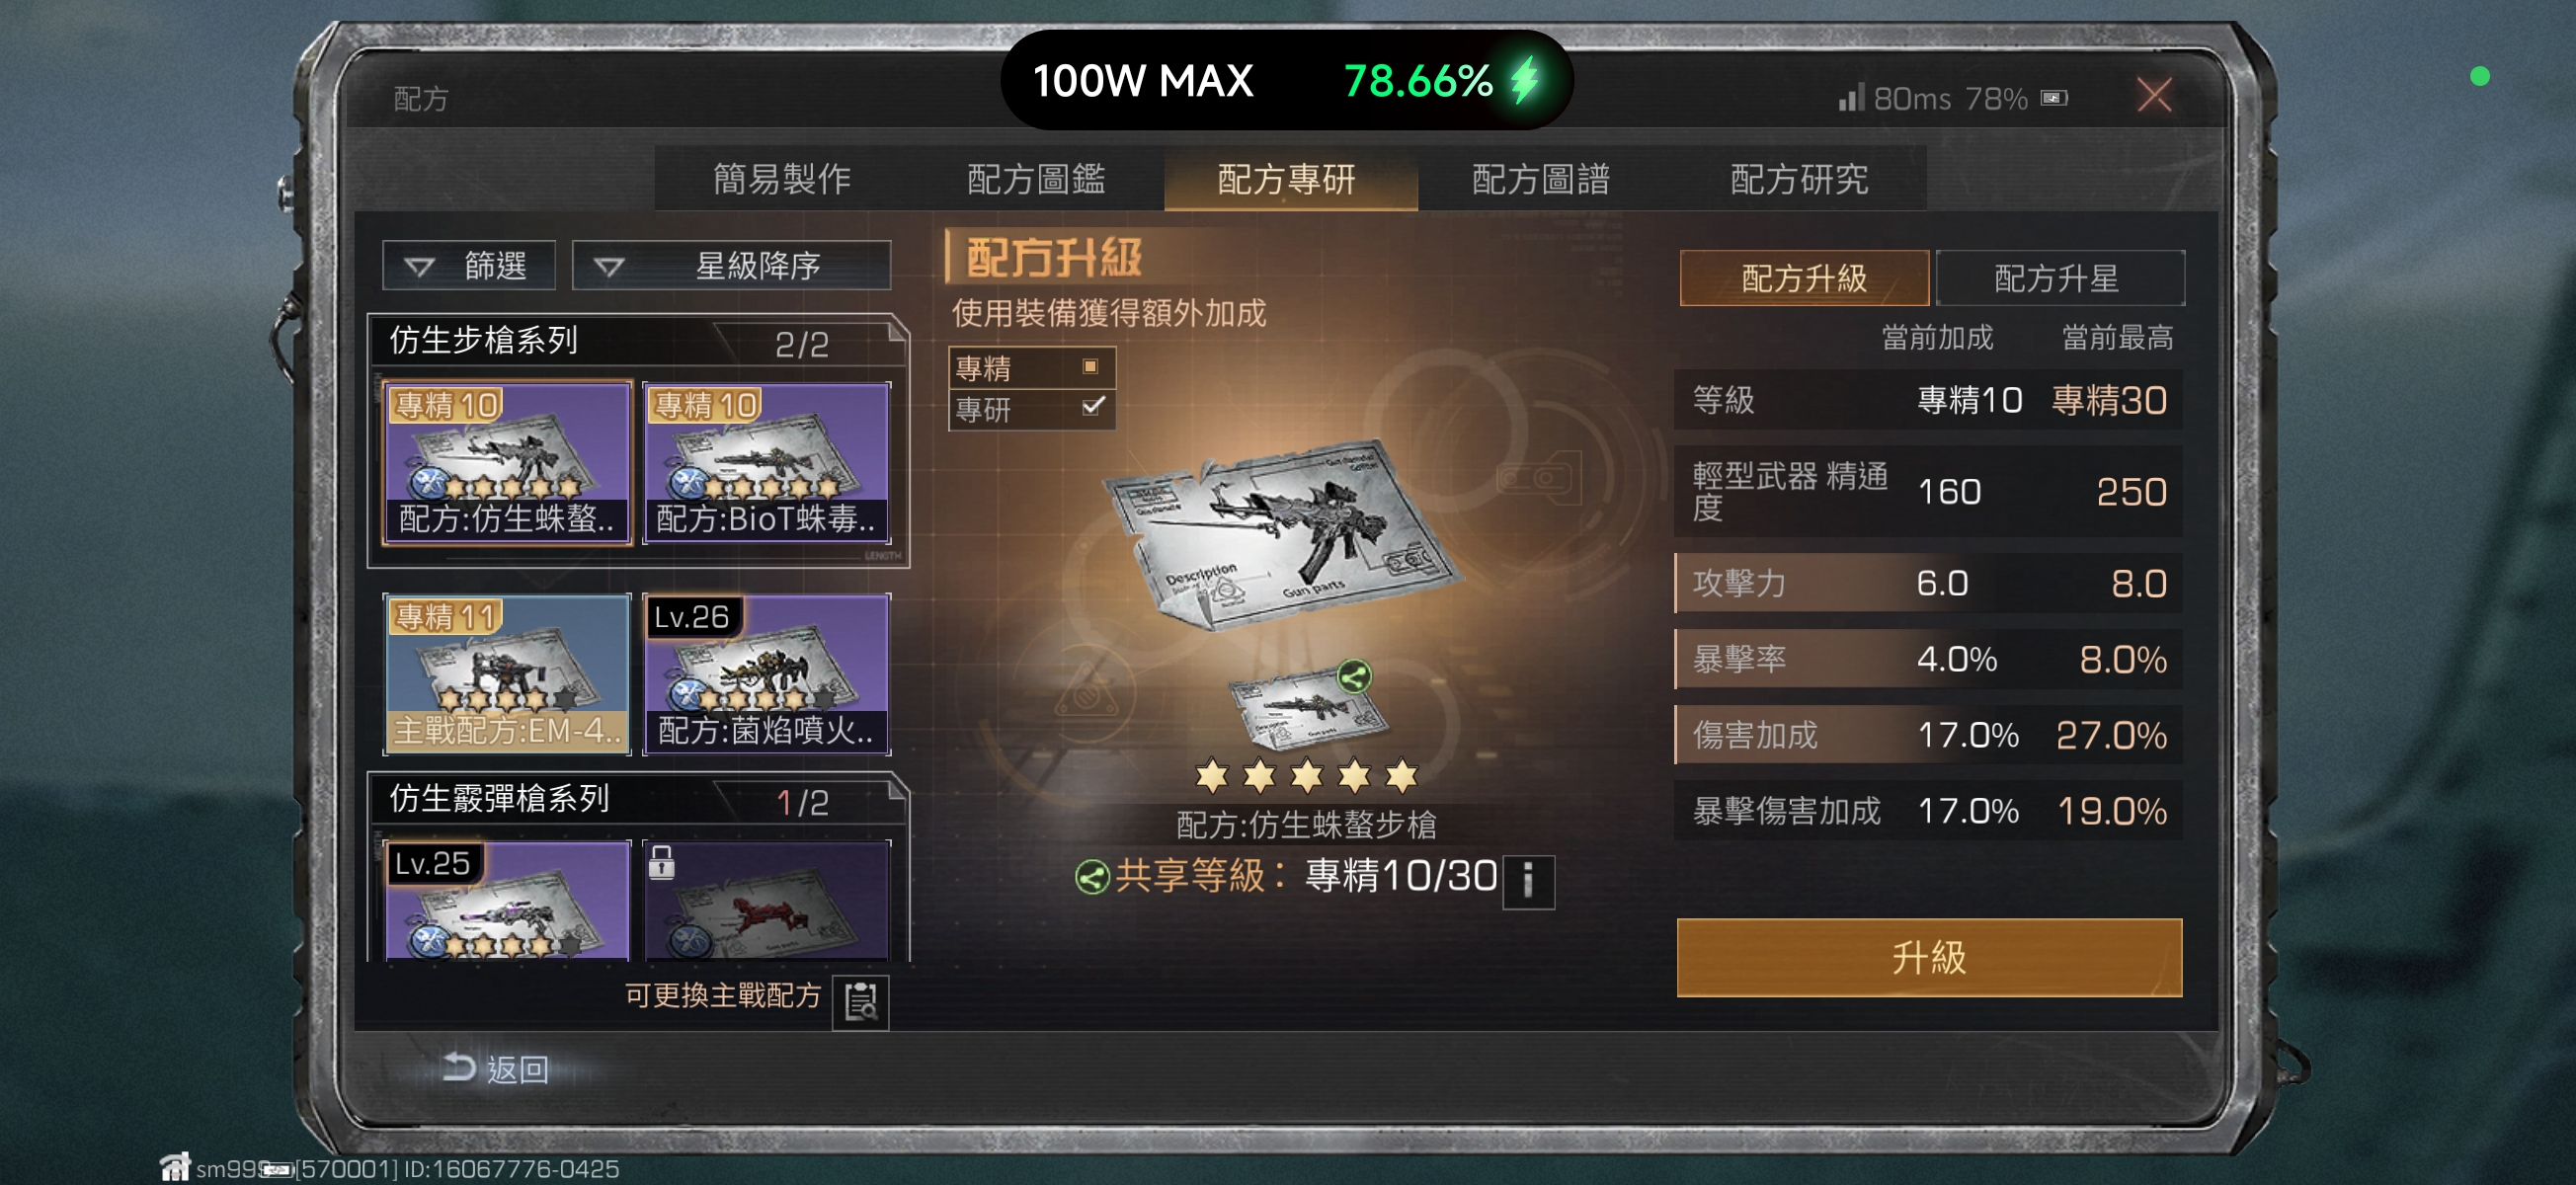
Task: Click green 共享等級 share symbol
Action: coord(1092,877)
